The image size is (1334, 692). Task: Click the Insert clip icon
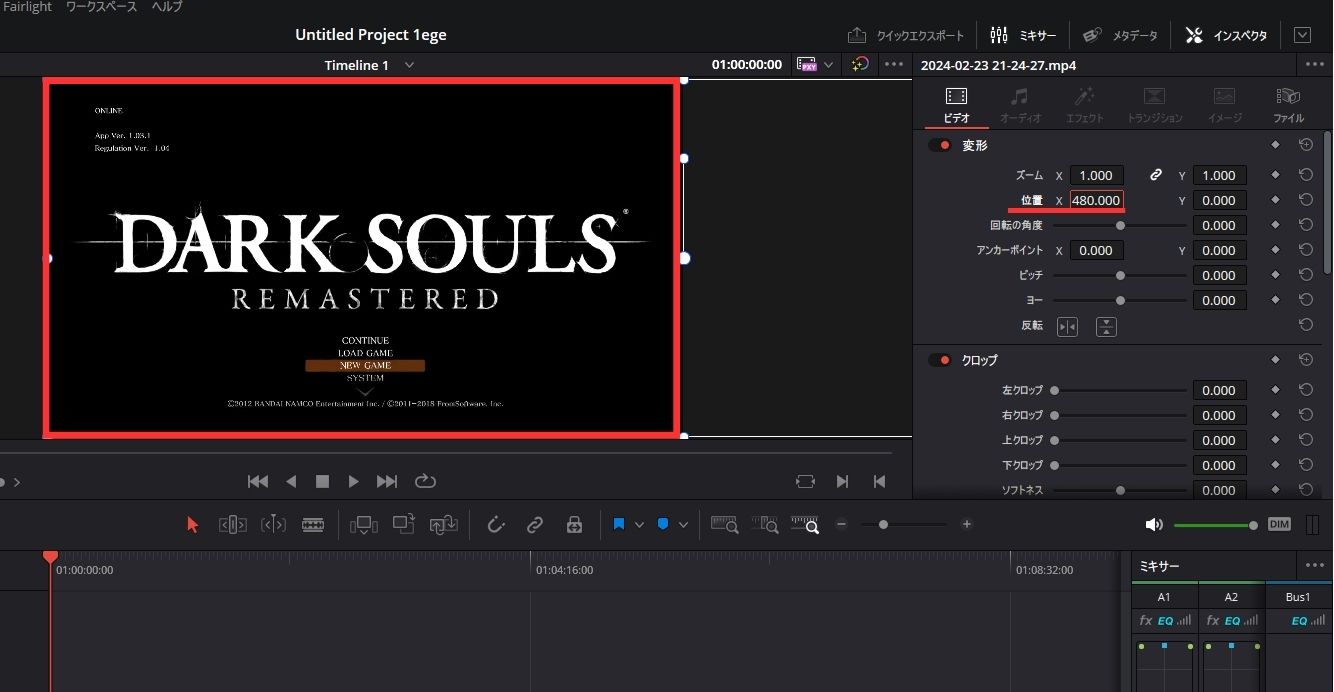[x=363, y=524]
